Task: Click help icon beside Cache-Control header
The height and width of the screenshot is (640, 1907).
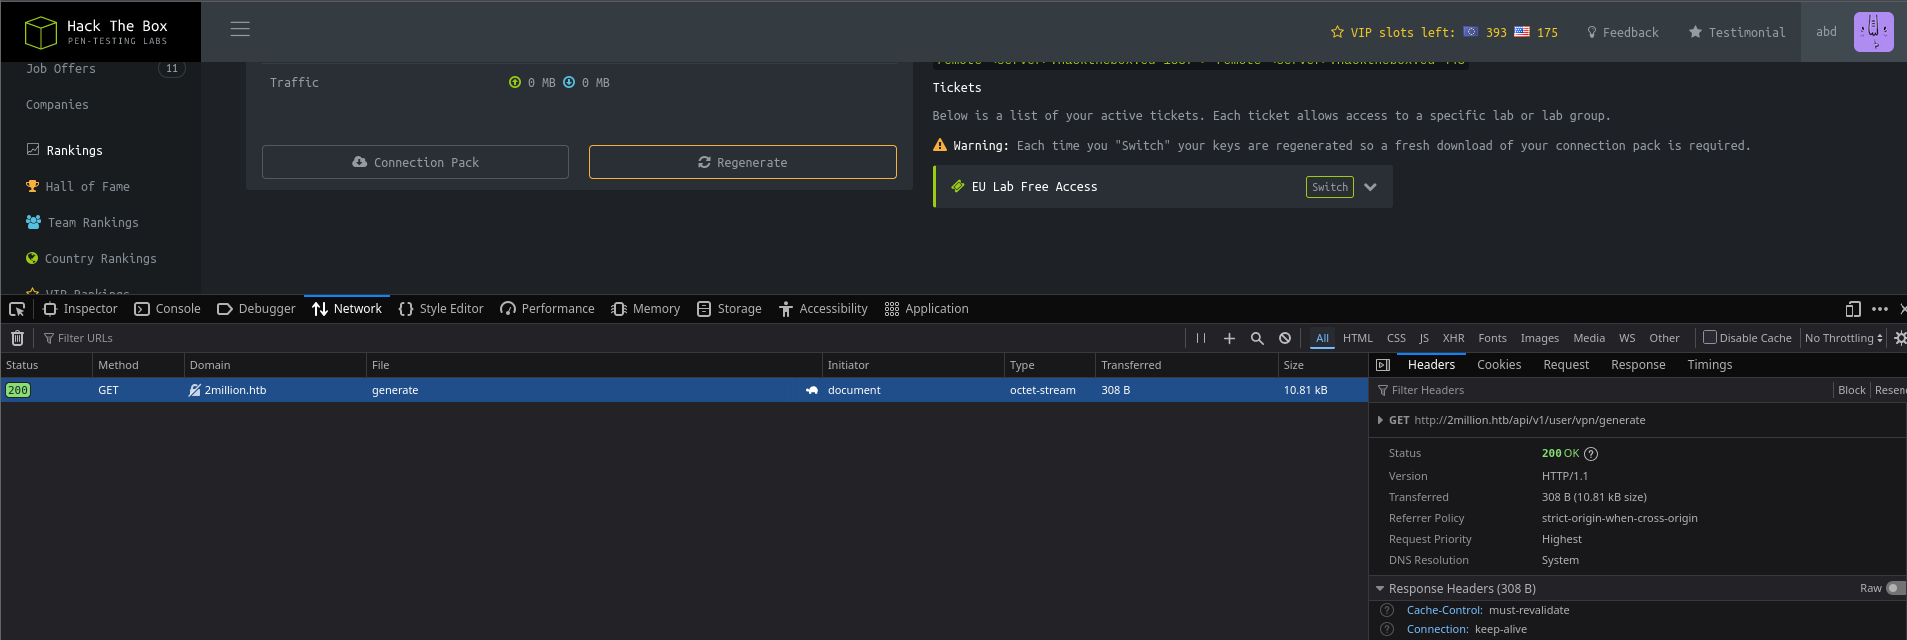Action: [x=1387, y=610]
